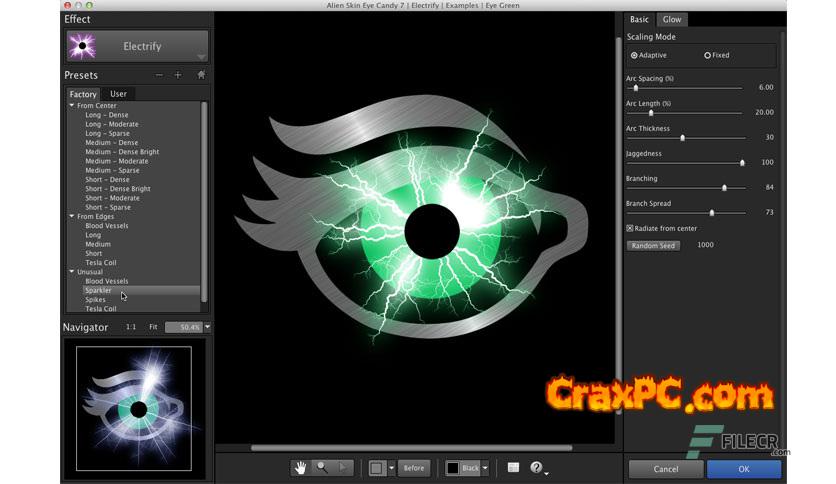The height and width of the screenshot is (484, 836).
Task: Select the Fixed scaling mode
Action: (708, 56)
